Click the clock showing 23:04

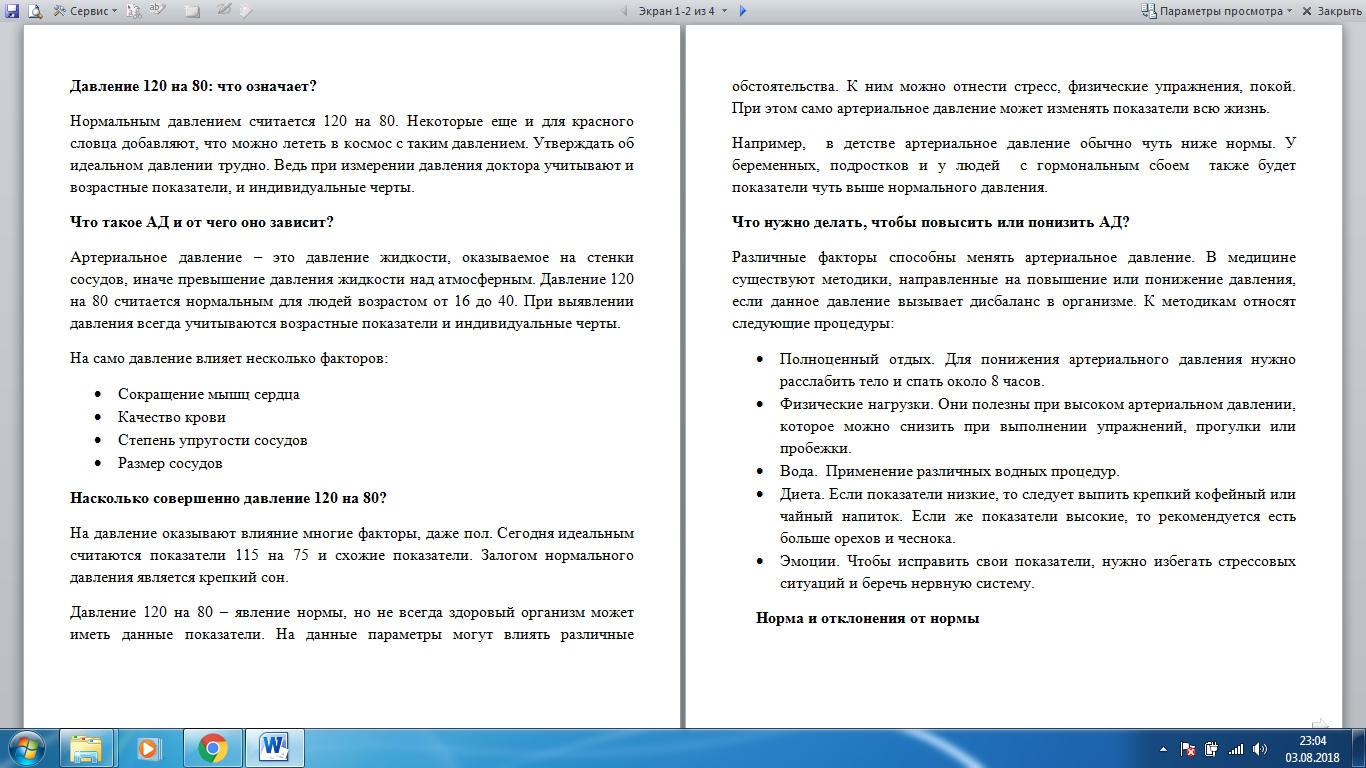tap(1312, 748)
